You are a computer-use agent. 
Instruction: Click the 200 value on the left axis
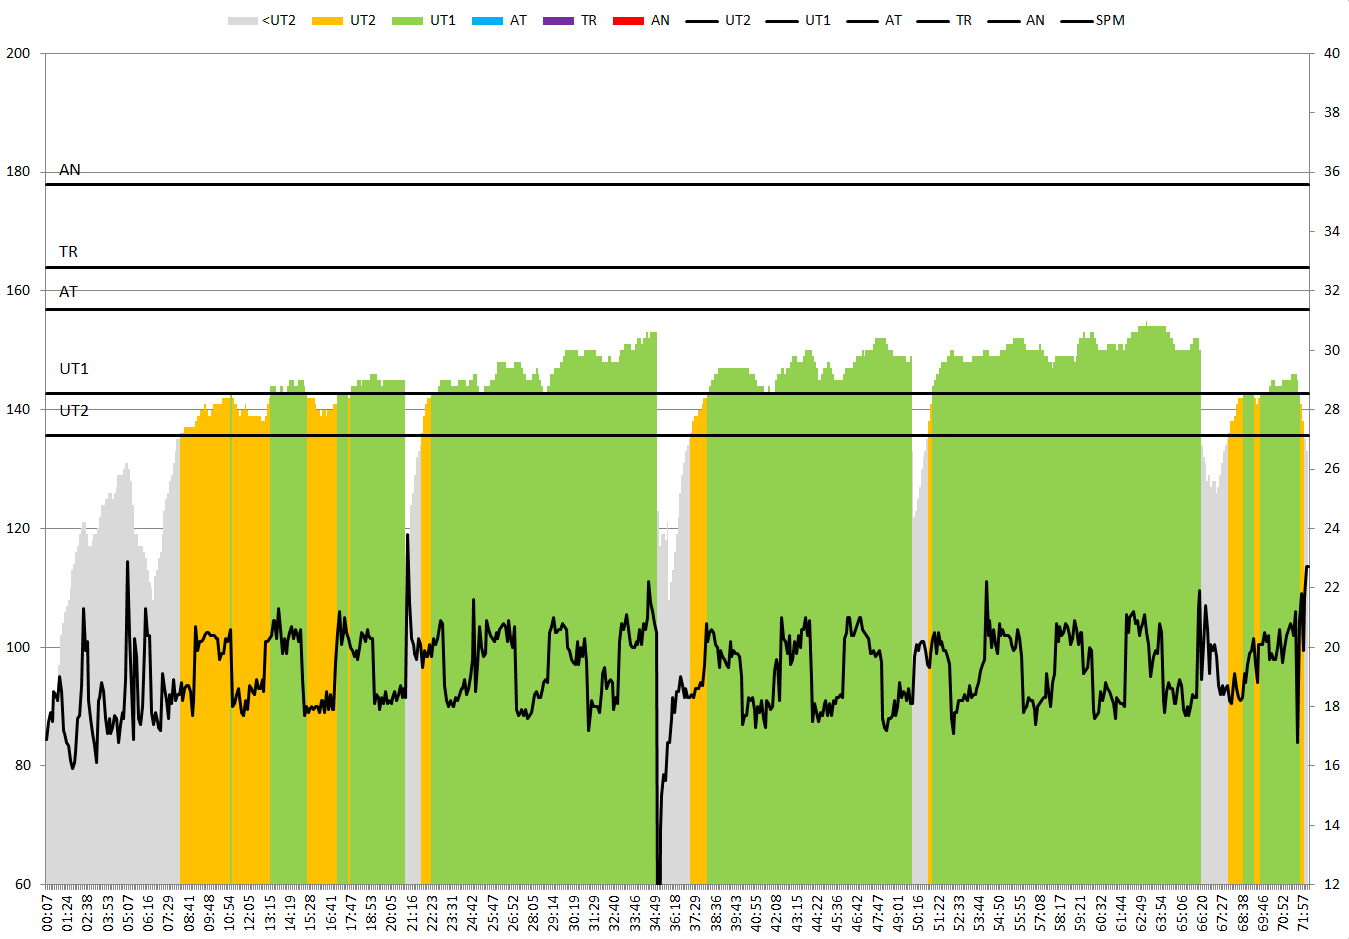pyautogui.click(x=18, y=53)
